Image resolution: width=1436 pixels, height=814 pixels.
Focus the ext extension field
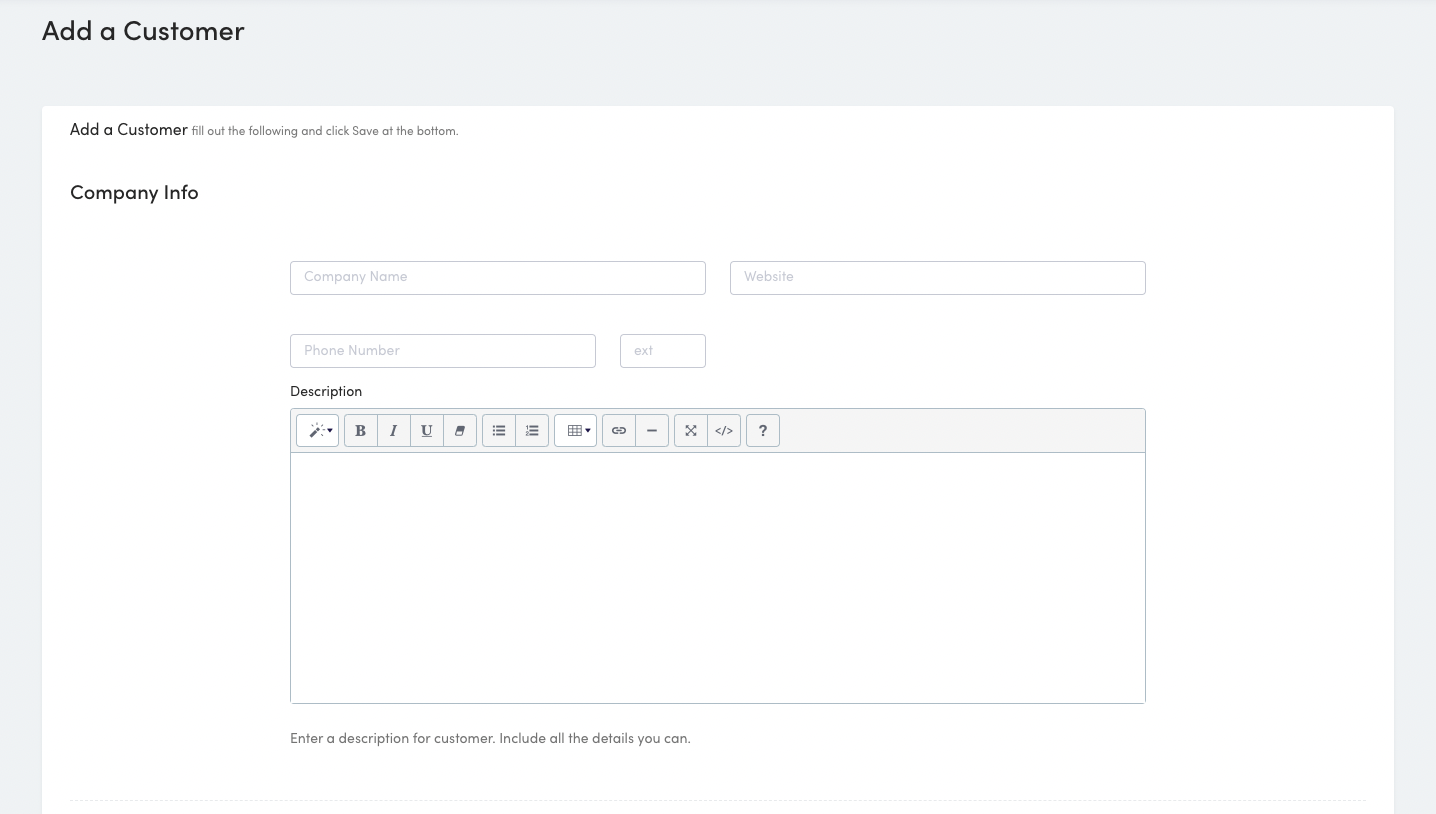[663, 351]
